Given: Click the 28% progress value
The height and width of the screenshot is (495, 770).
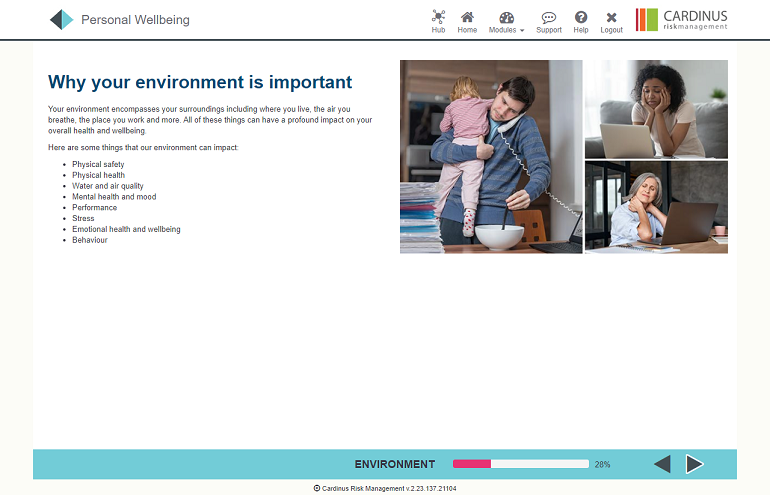Looking at the screenshot, I should (x=602, y=465).
